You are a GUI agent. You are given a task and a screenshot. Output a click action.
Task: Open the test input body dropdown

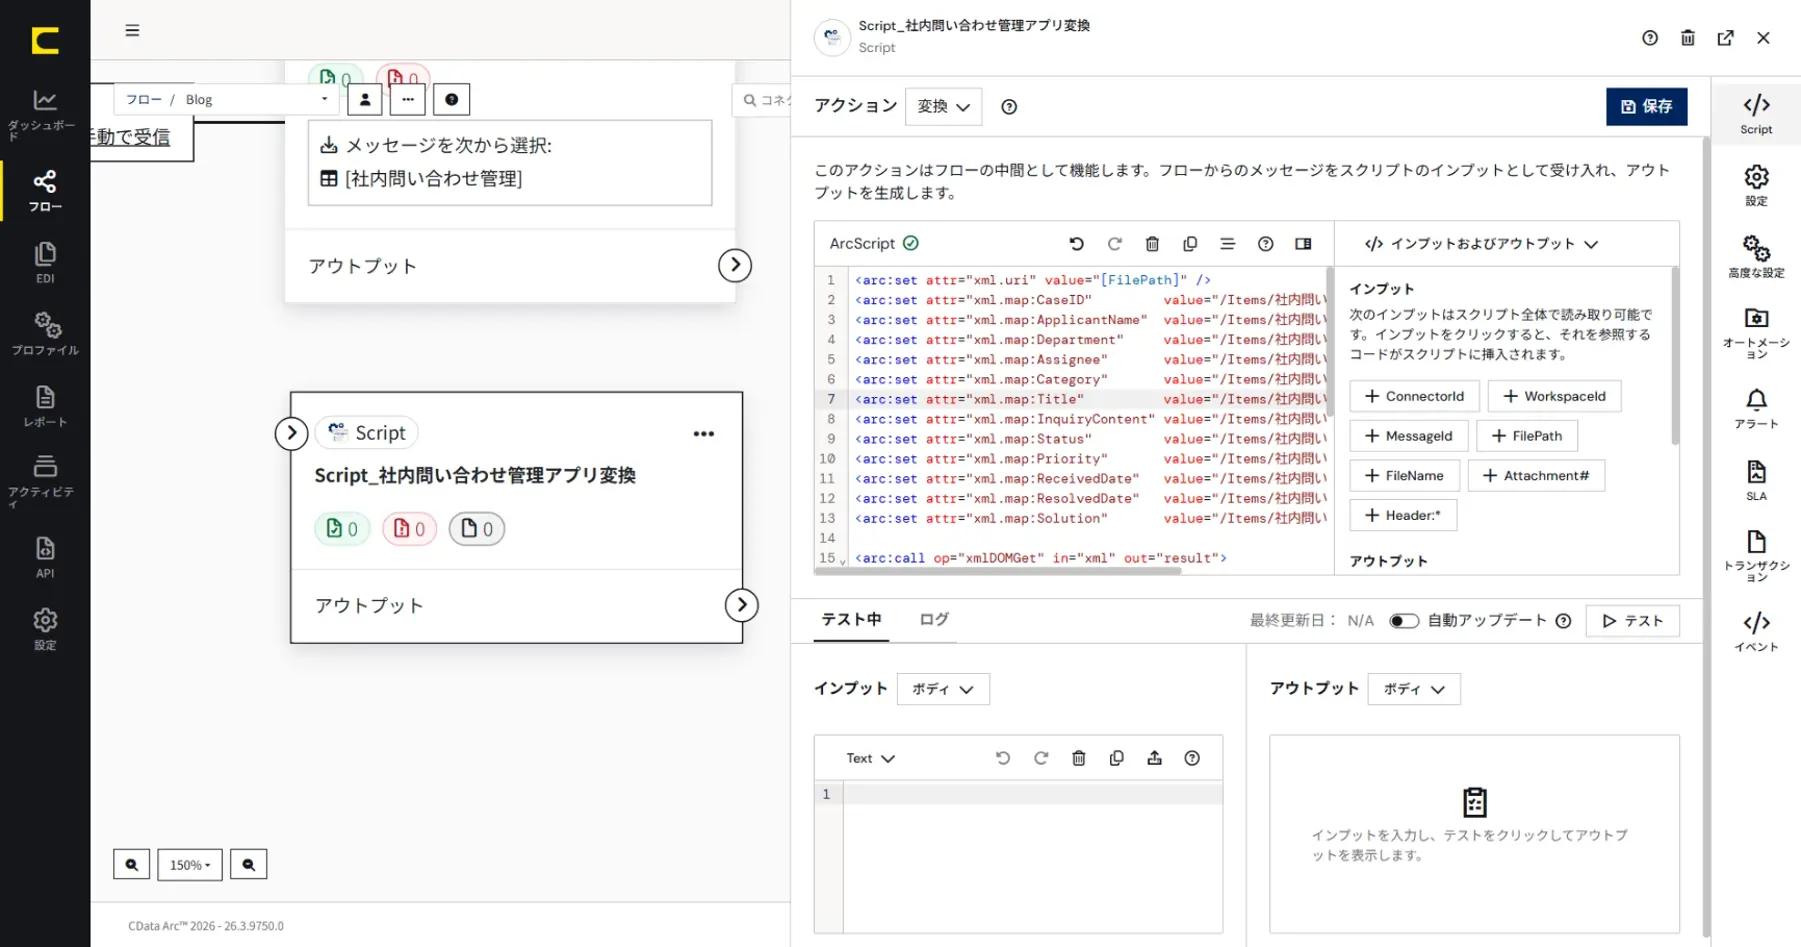[943, 689]
